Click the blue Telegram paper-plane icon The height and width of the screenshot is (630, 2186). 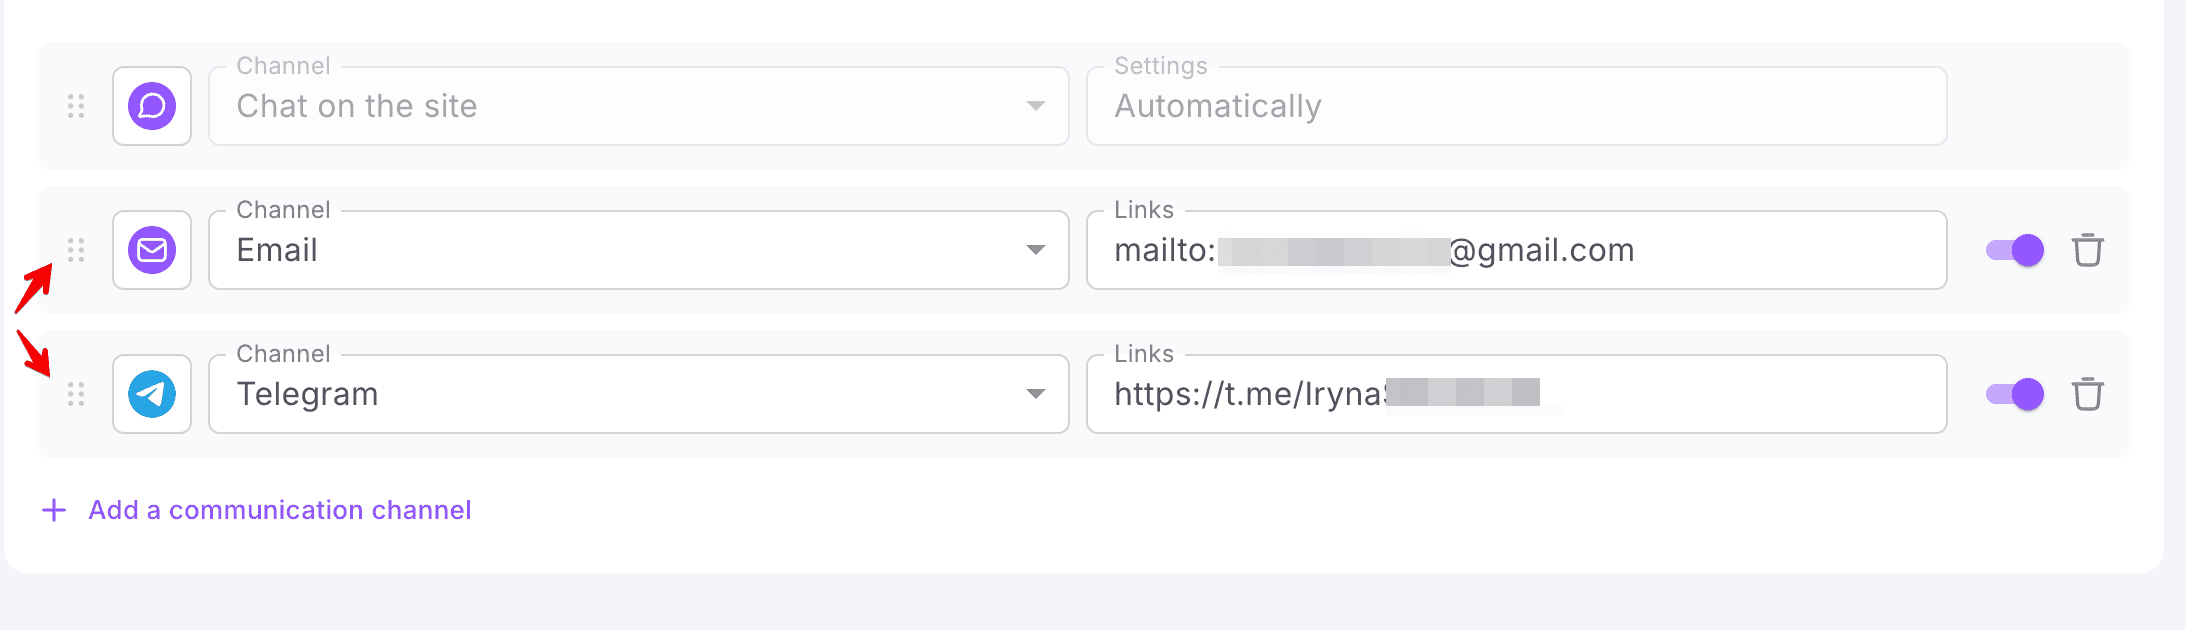point(152,394)
